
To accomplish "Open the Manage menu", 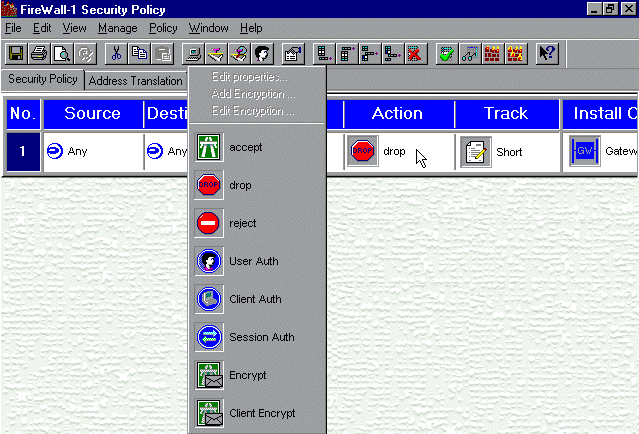I will click(x=117, y=28).
